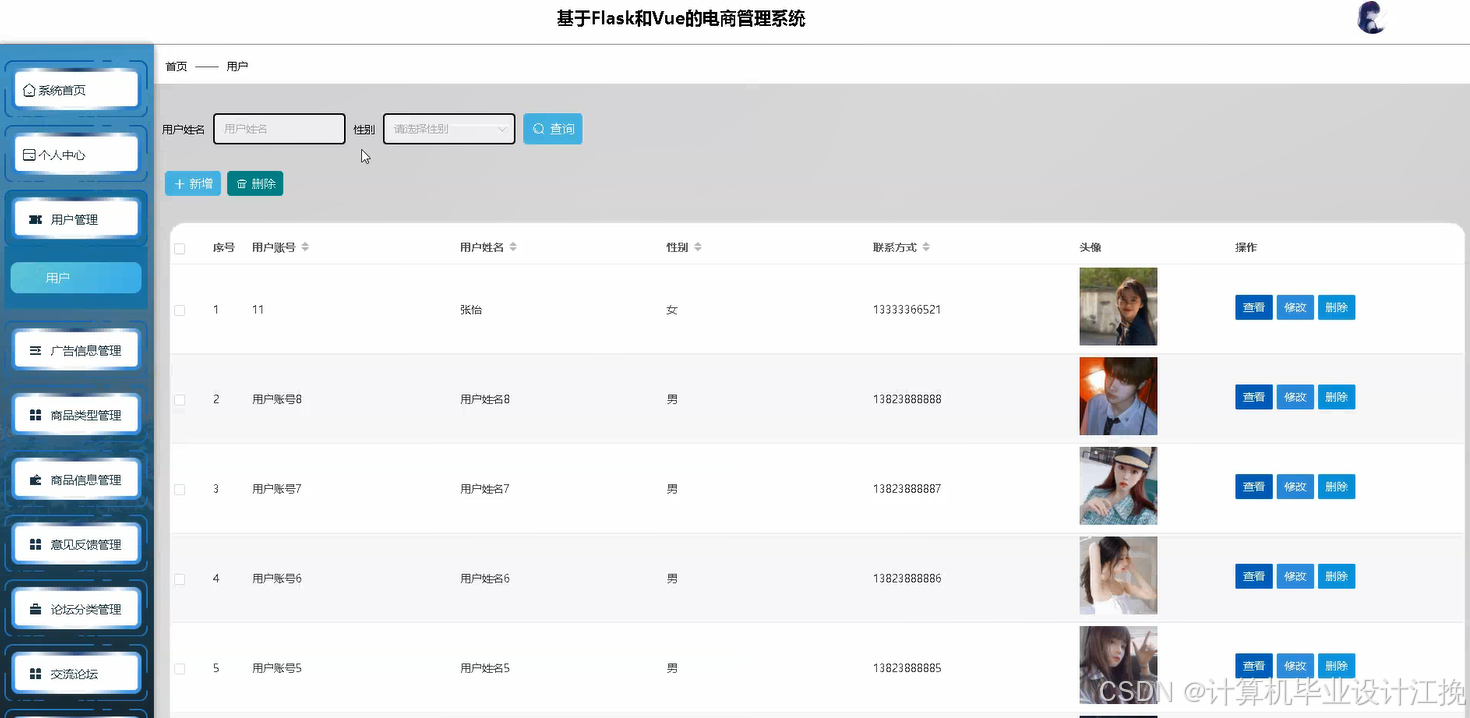Click 修改 for user 张怡

pyautogui.click(x=1295, y=308)
